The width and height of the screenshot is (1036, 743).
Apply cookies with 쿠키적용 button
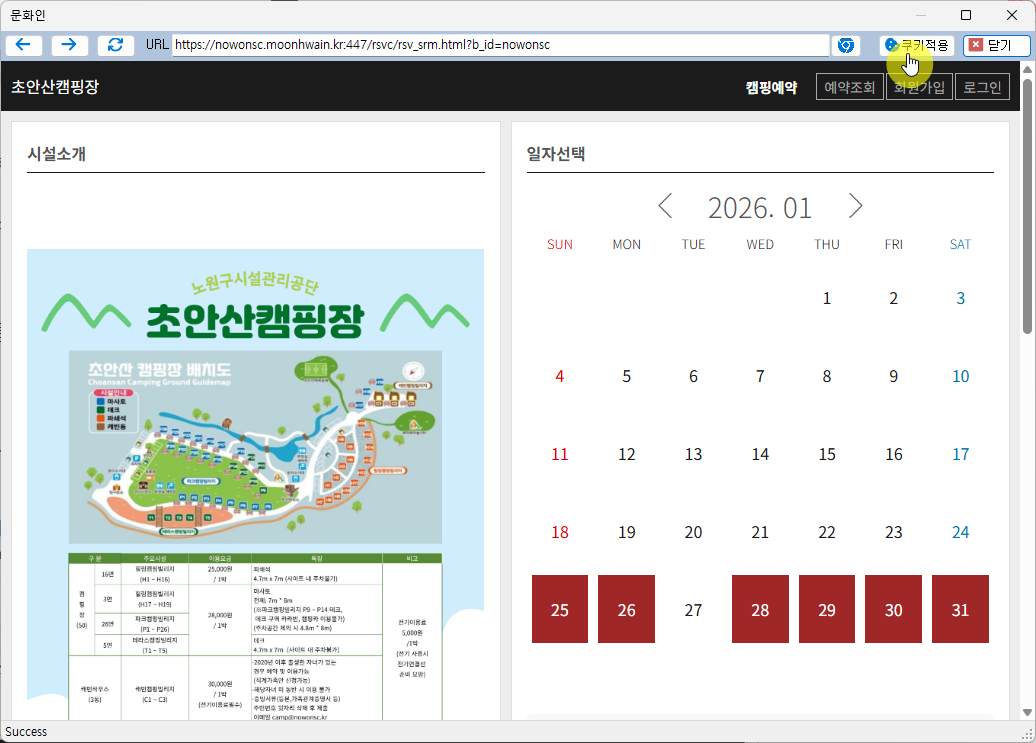click(x=917, y=45)
